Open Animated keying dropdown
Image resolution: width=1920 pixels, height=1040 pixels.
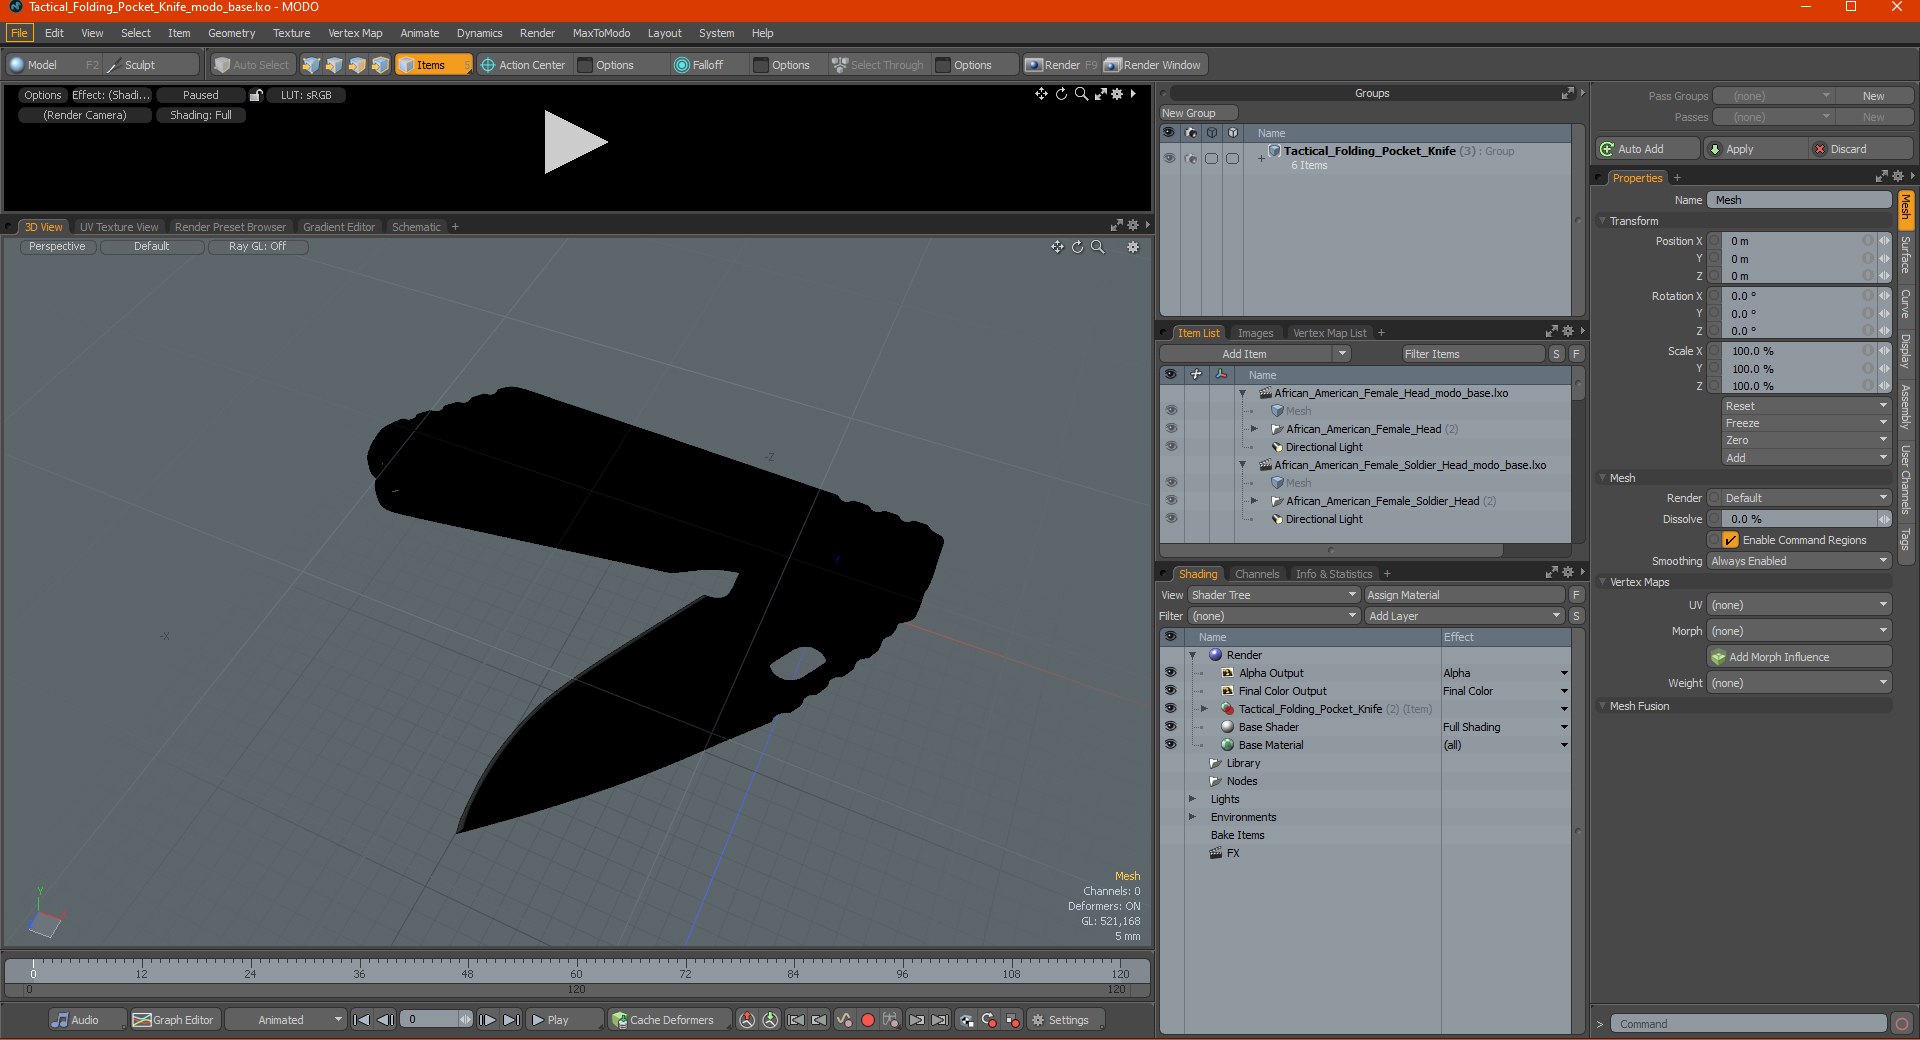pos(285,1020)
